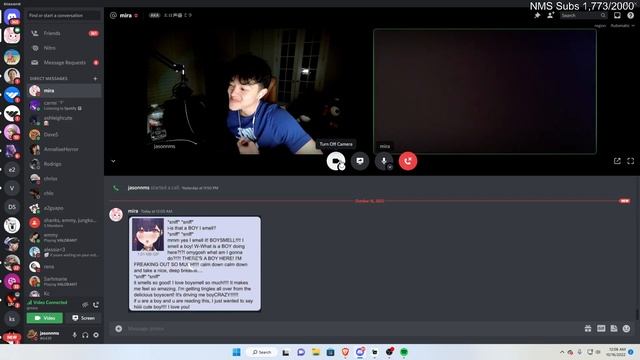The image size is (640, 360).
Task: Open the e2 server
Action: click(12, 169)
